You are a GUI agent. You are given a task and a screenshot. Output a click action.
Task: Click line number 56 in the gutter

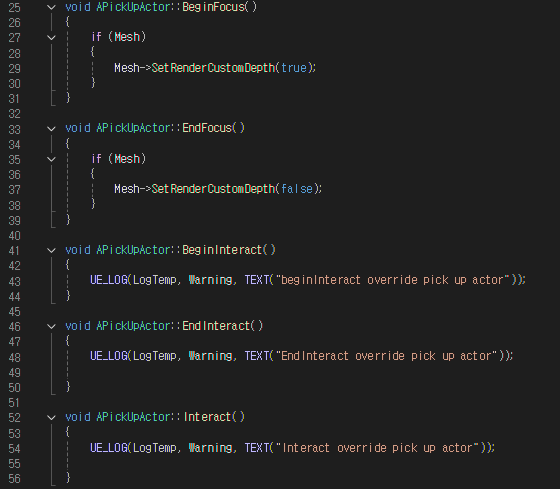(14, 479)
